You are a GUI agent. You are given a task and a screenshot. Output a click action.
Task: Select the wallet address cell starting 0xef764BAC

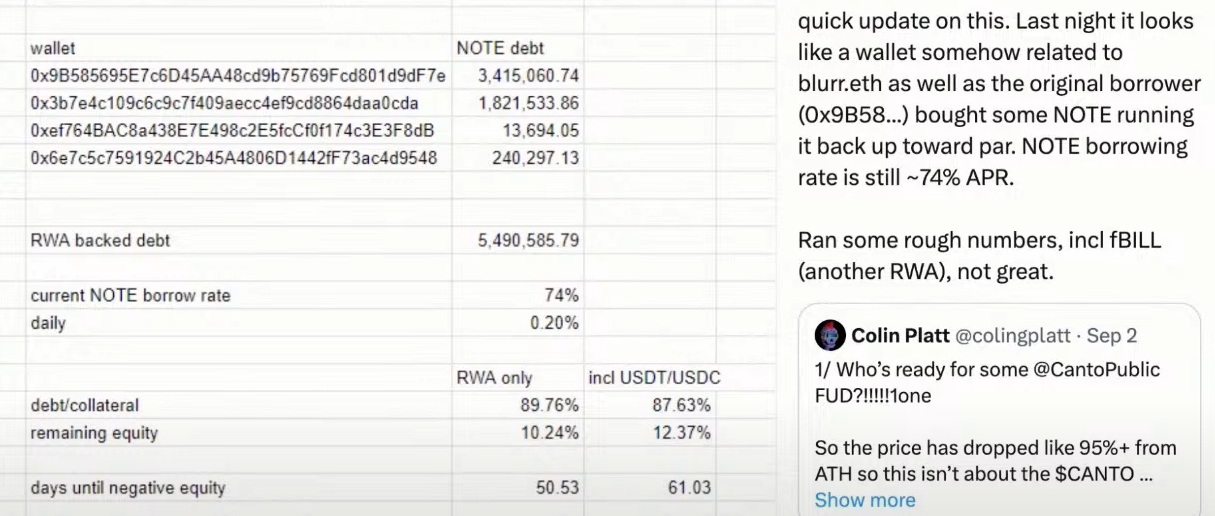[232, 131]
